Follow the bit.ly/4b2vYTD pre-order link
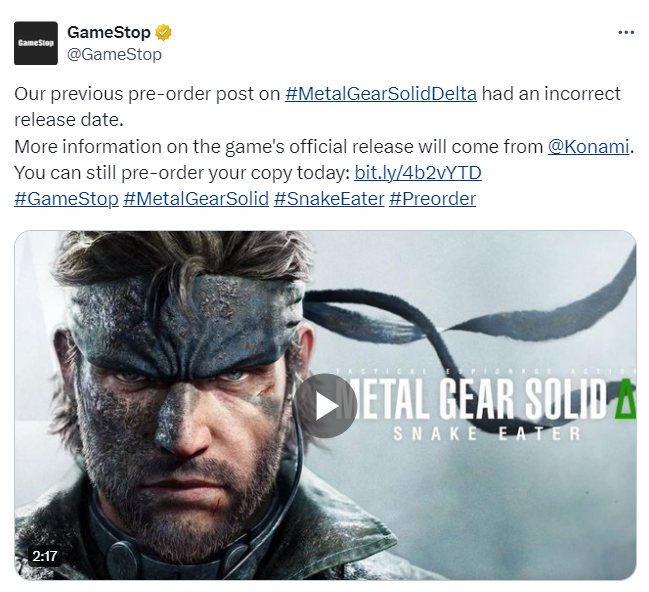The height and width of the screenshot is (592, 649). (x=418, y=173)
